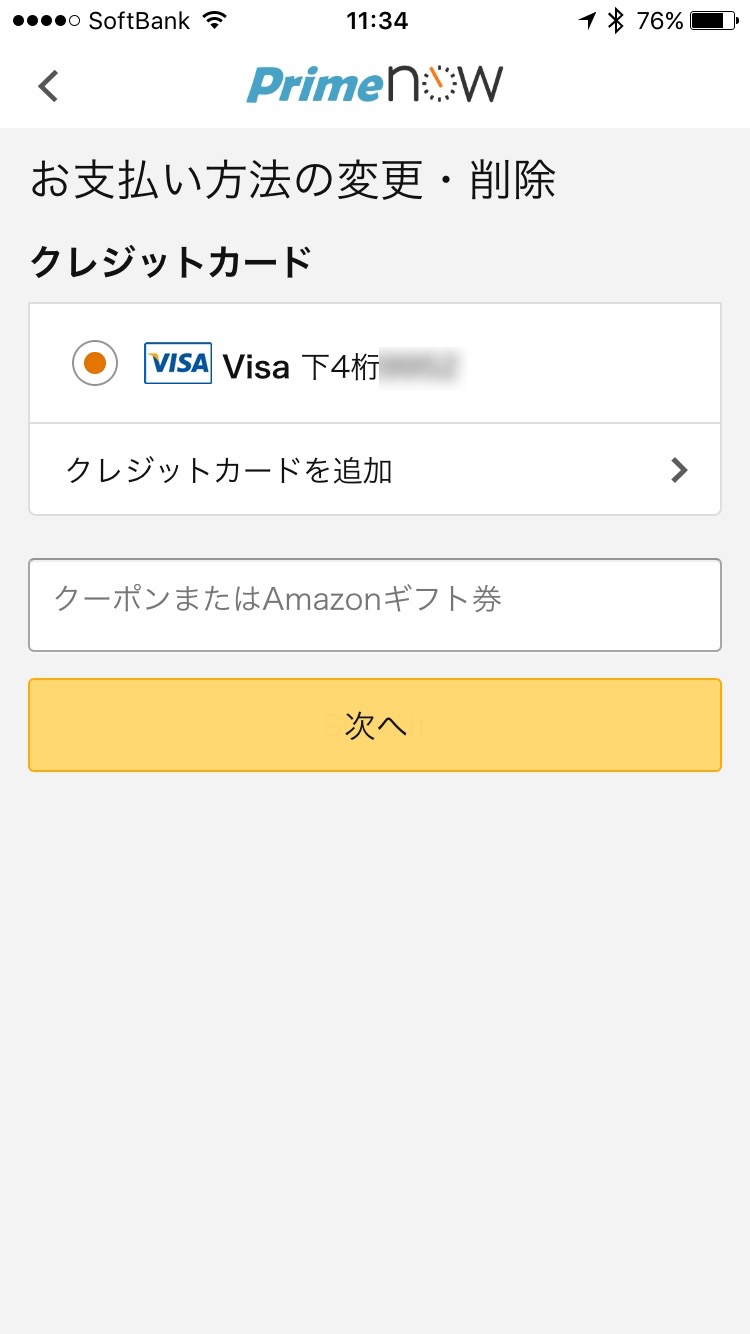Tap the 76% battery percentage
This screenshot has width=750, height=1334.
click(660, 20)
